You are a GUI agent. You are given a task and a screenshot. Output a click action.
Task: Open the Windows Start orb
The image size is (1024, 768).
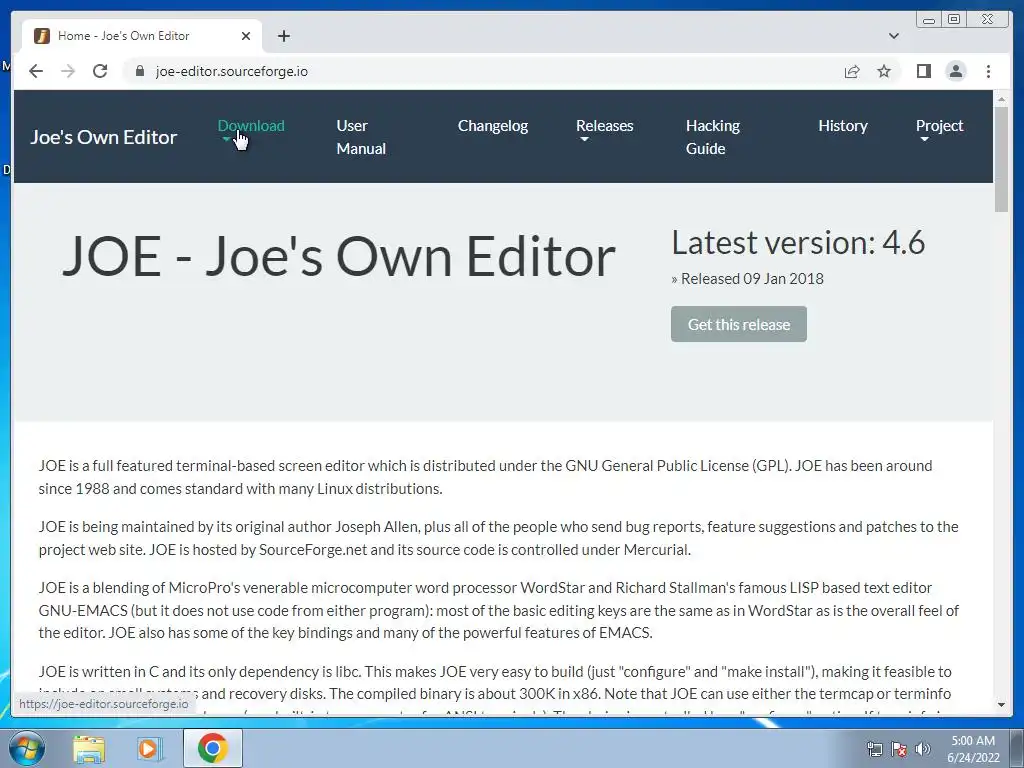pyautogui.click(x=27, y=748)
